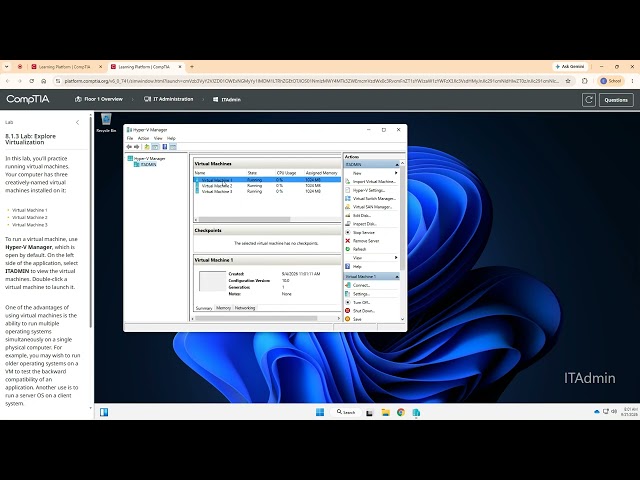This screenshot has width=640, height=480.
Task: Switch to the Memory tab
Action: coord(223,308)
